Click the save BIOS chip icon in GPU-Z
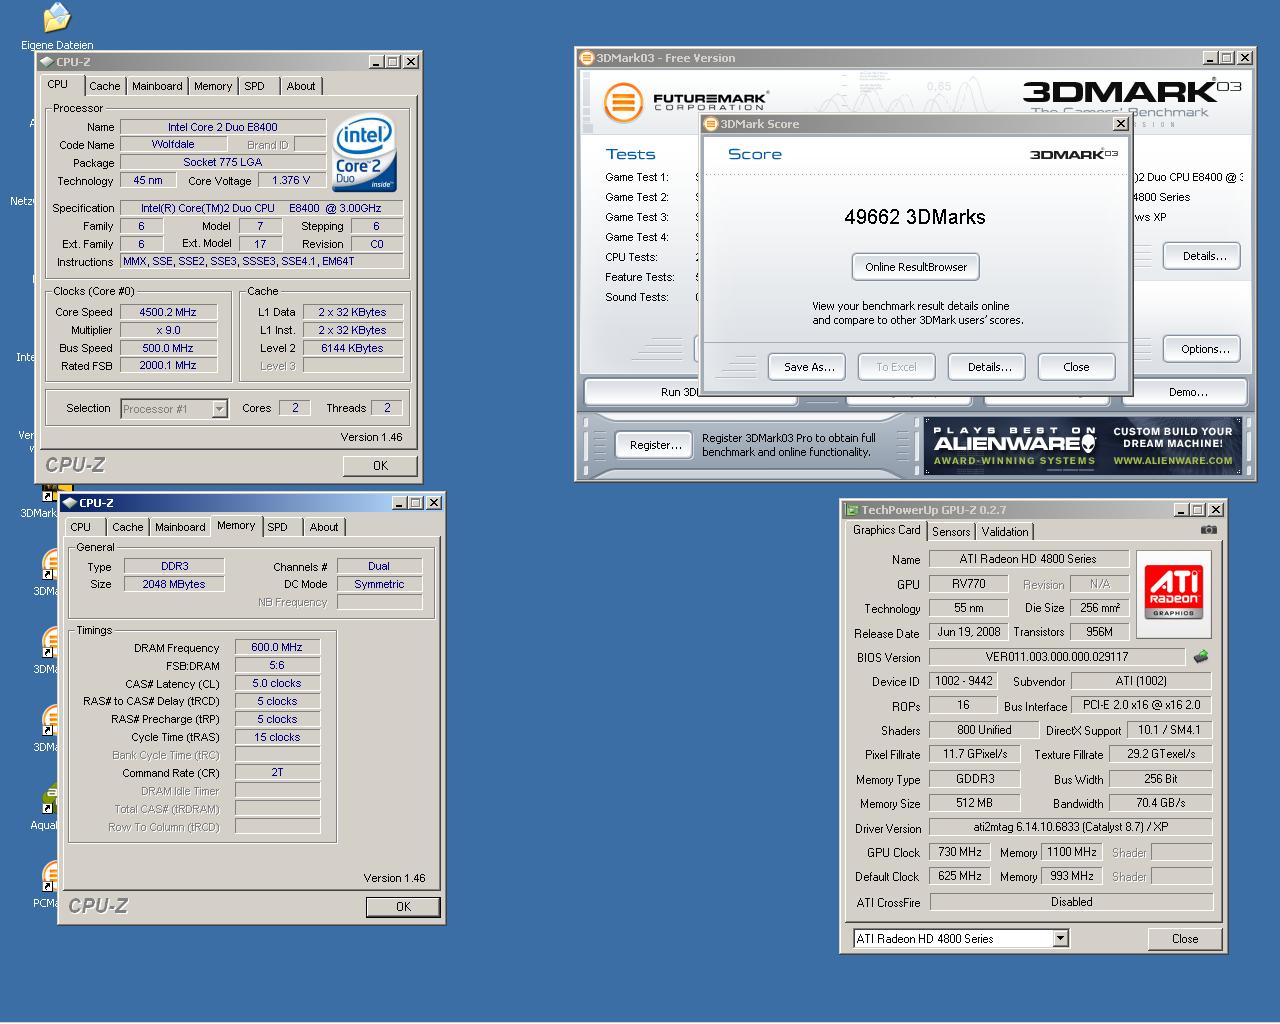 [x=1201, y=657]
